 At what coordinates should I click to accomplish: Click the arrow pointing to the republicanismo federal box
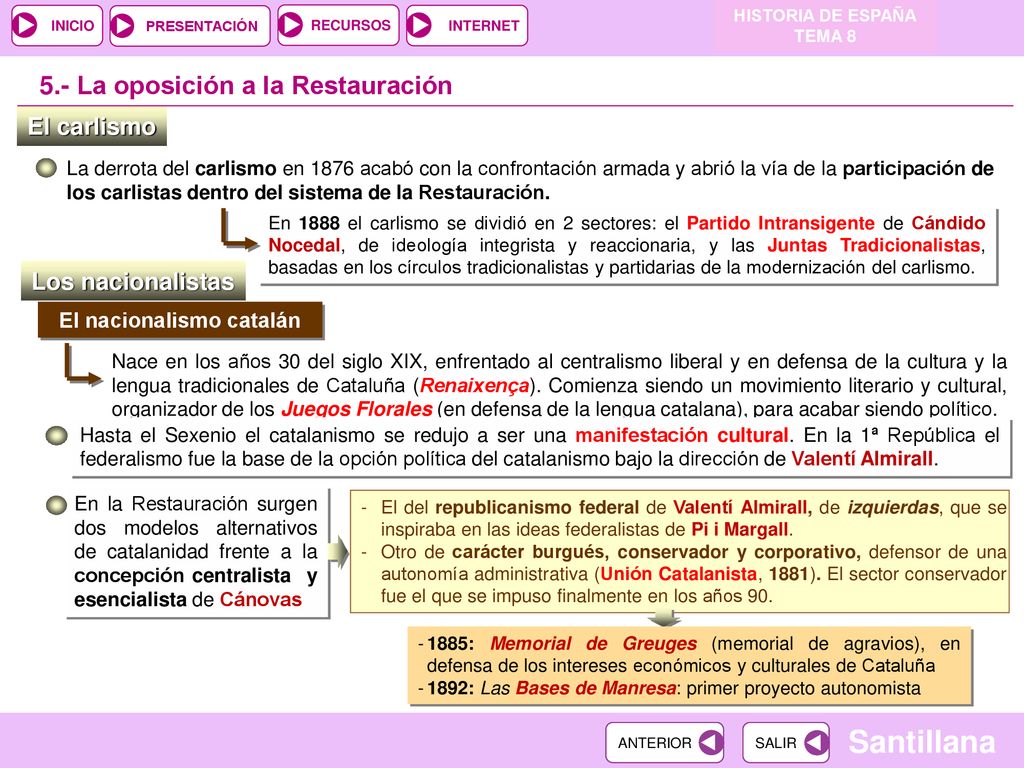(x=339, y=552)
